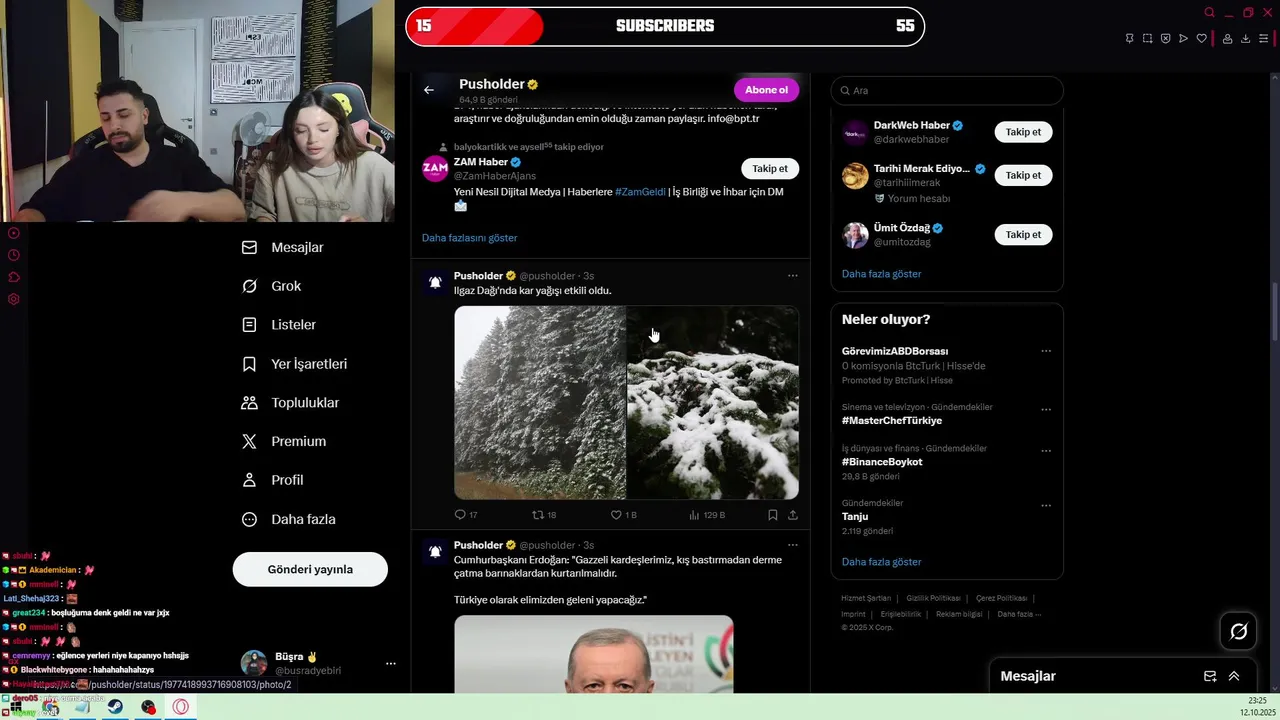Image resolution: width=1280 pixels, height=720 pixels.
Task: Click the floating Grok button
Action: pyautogui.click(x=1239, y=631)
